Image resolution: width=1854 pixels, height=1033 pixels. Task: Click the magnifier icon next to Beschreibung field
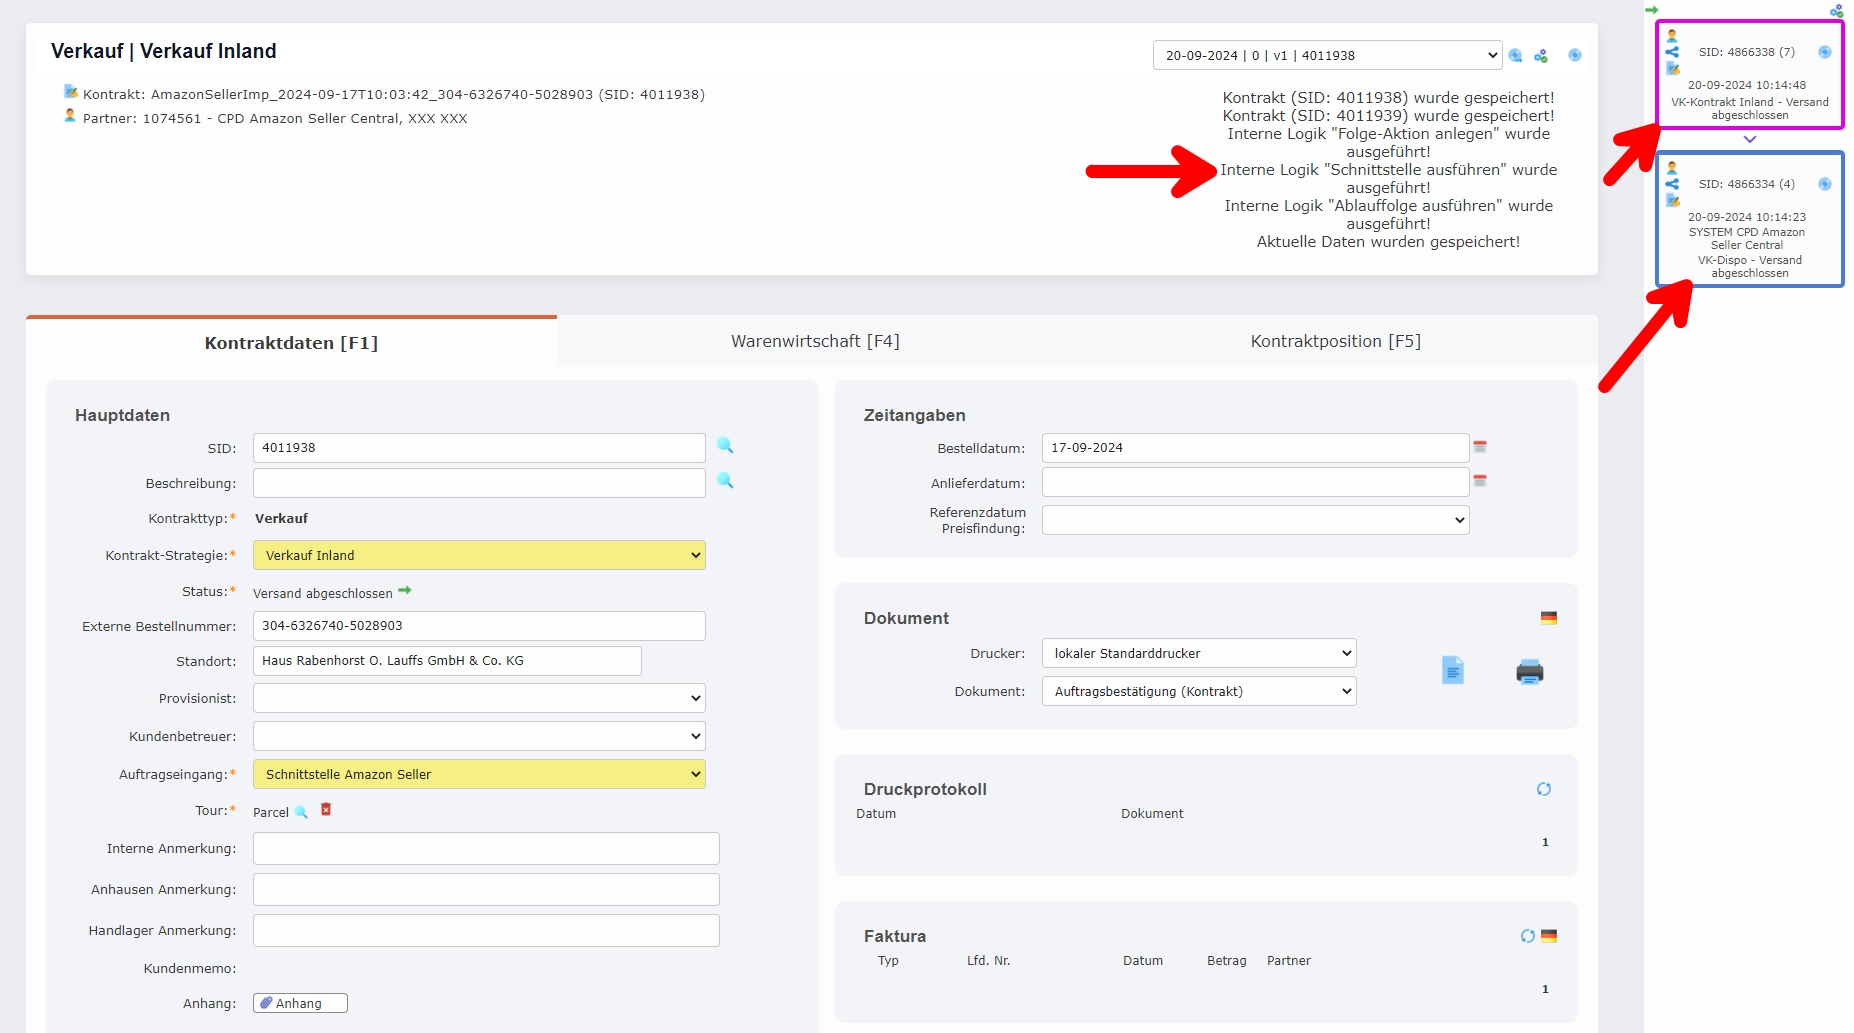[725, 481]
